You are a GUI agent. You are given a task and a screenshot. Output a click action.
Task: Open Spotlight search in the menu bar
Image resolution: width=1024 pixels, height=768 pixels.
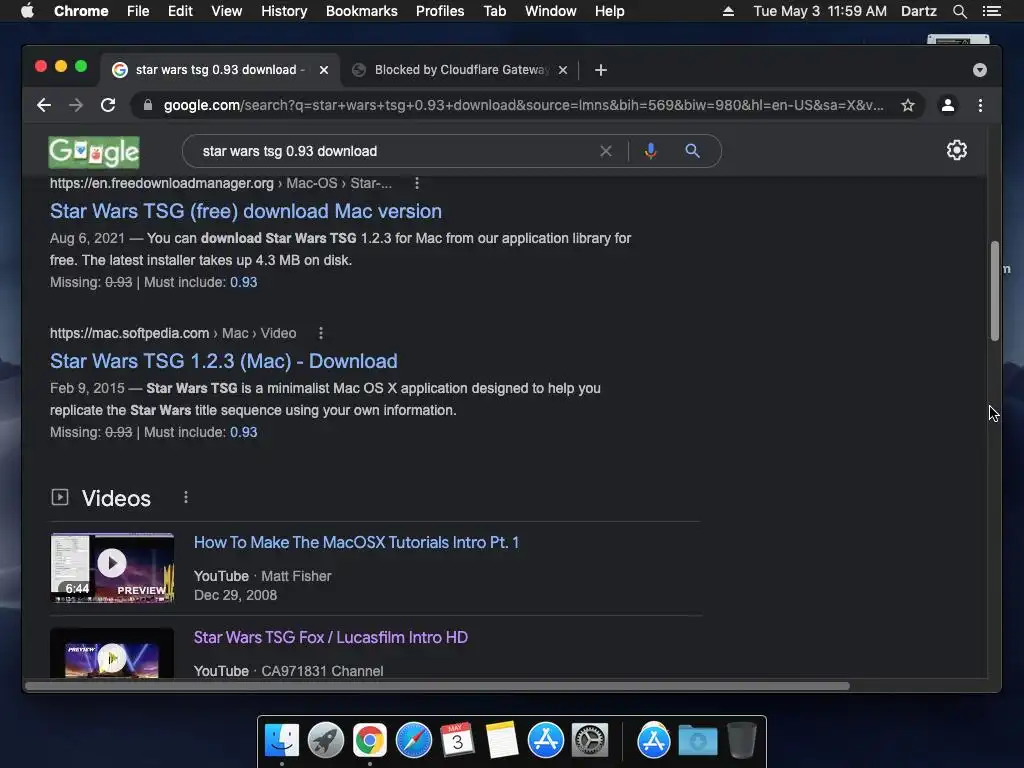coord(959,11)
